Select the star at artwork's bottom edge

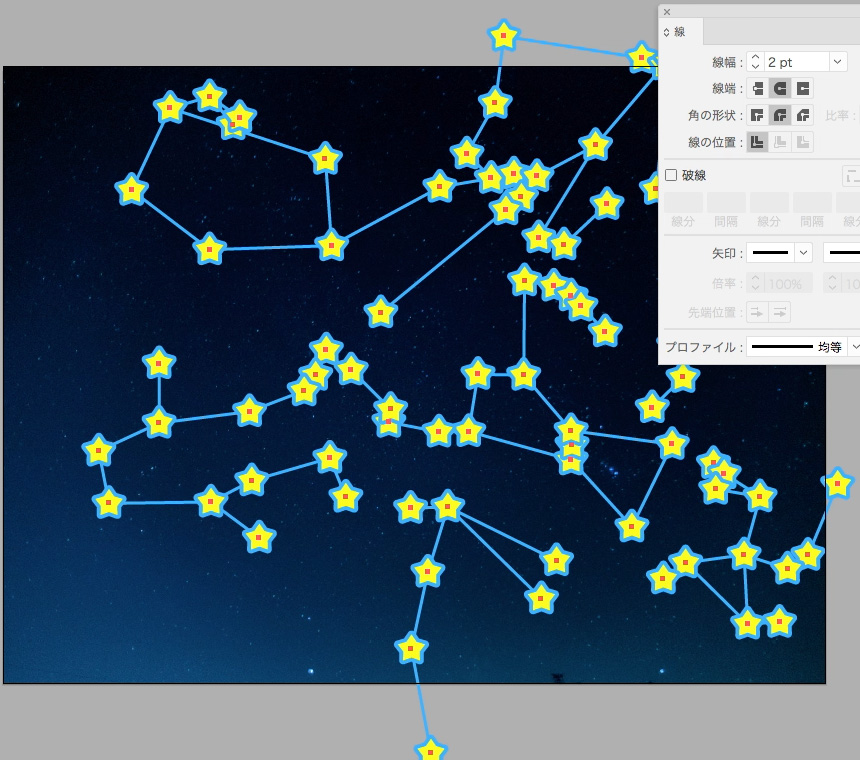tap(430, 750)
